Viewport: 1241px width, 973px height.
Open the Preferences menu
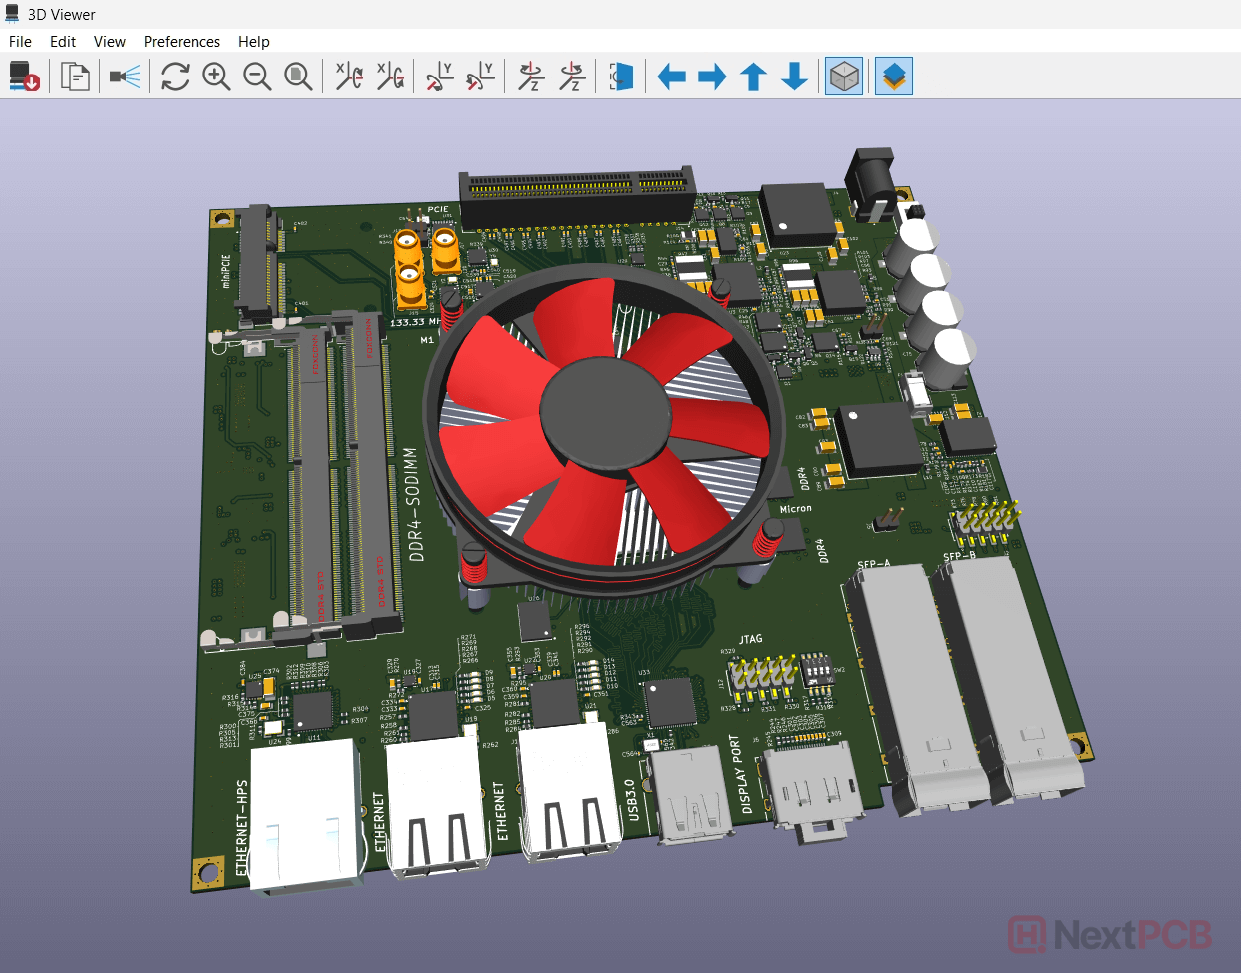181,42
